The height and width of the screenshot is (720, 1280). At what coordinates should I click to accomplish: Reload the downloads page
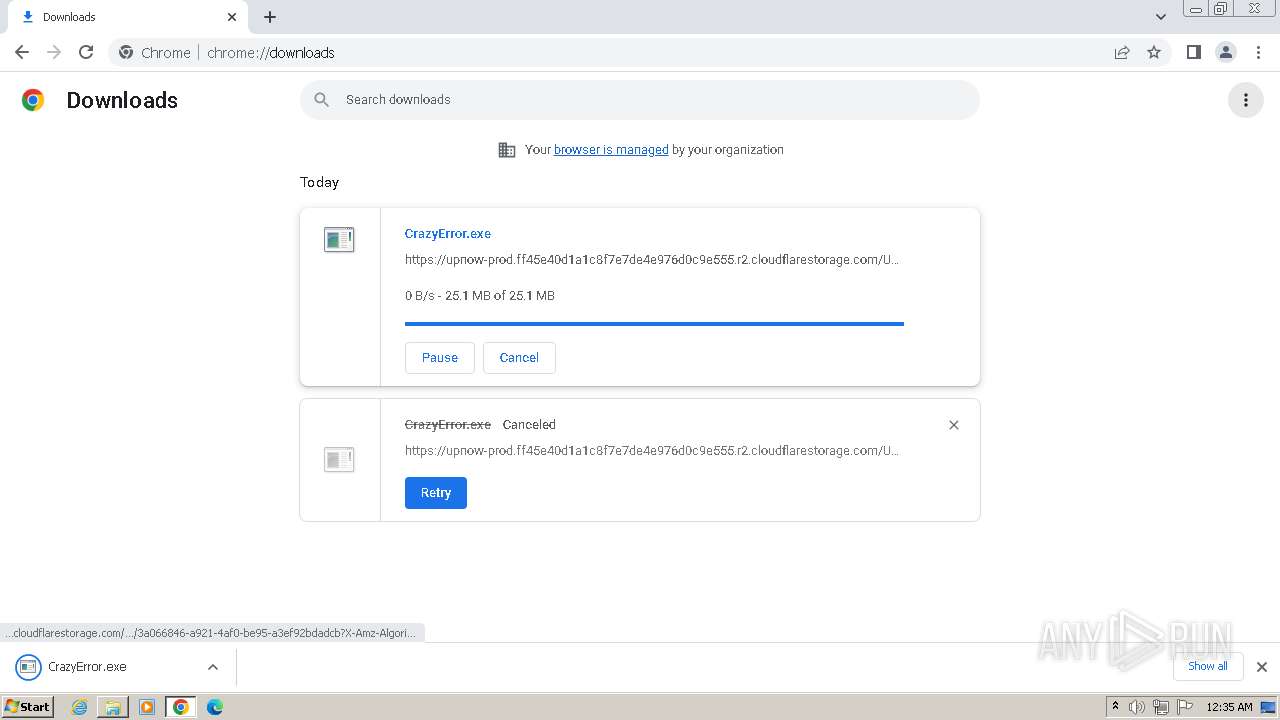pos(86,52)
